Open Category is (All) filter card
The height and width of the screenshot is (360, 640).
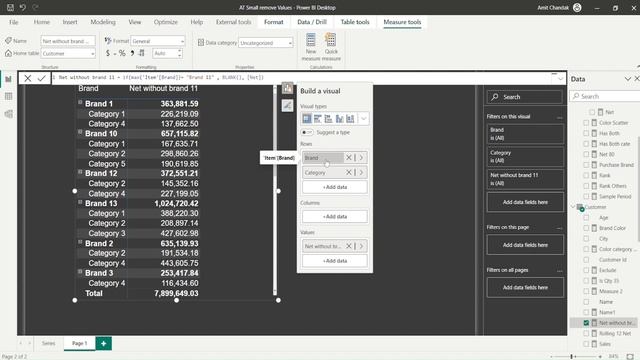(x=525, y=157)
